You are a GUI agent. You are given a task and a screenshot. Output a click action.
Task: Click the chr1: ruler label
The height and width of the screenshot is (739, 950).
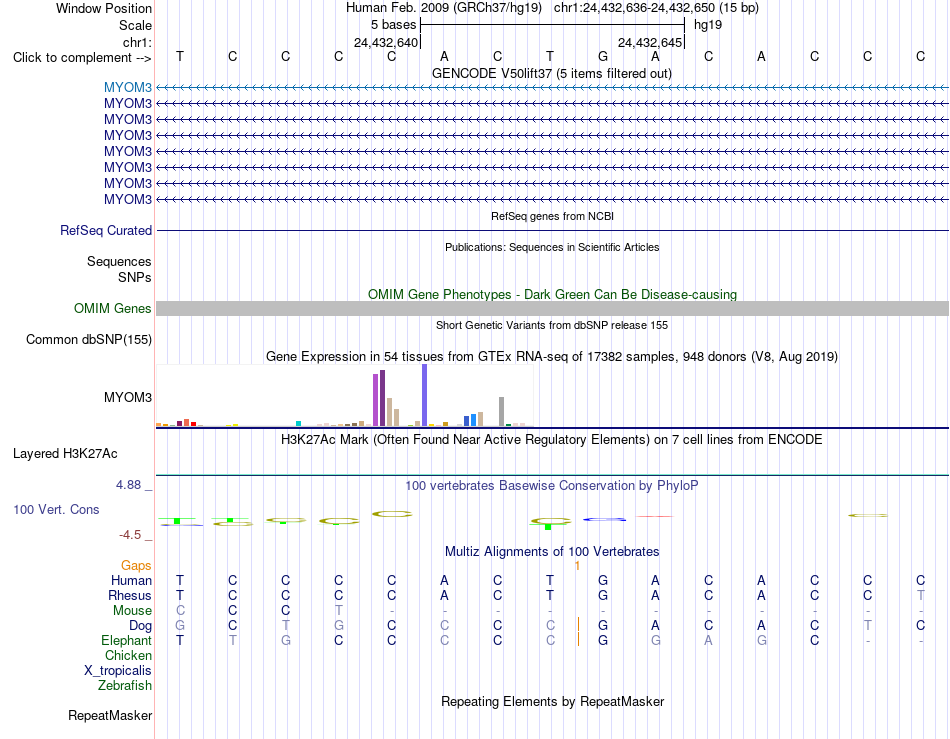point(137,42)
